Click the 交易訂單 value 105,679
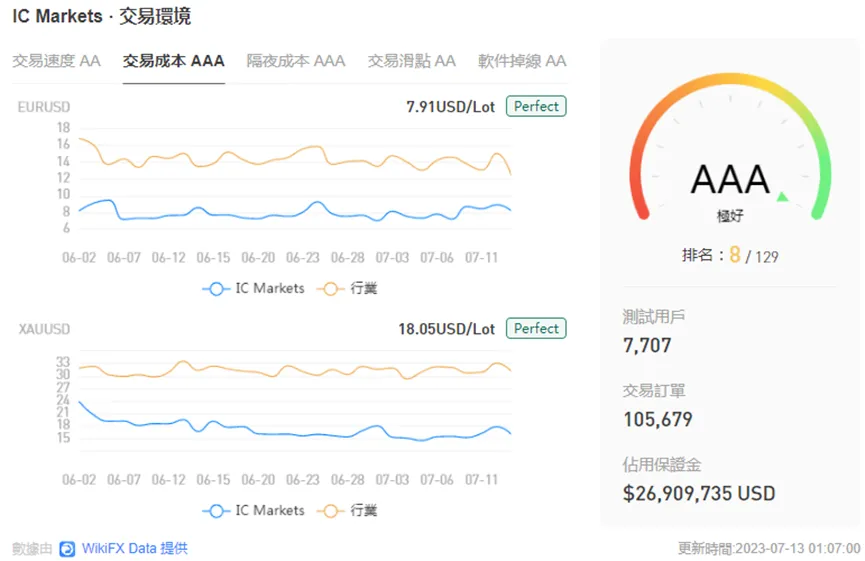 [x=658, y=420]
